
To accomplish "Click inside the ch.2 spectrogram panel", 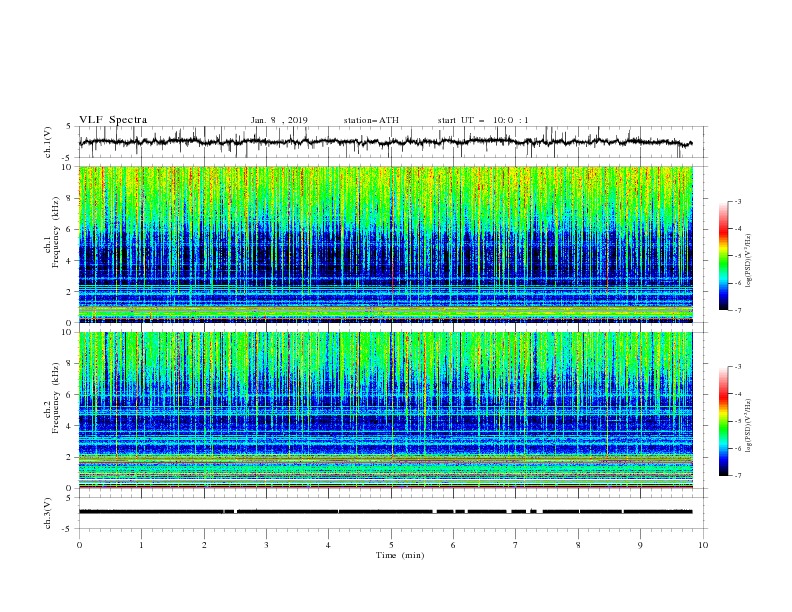I will (386, 410).
